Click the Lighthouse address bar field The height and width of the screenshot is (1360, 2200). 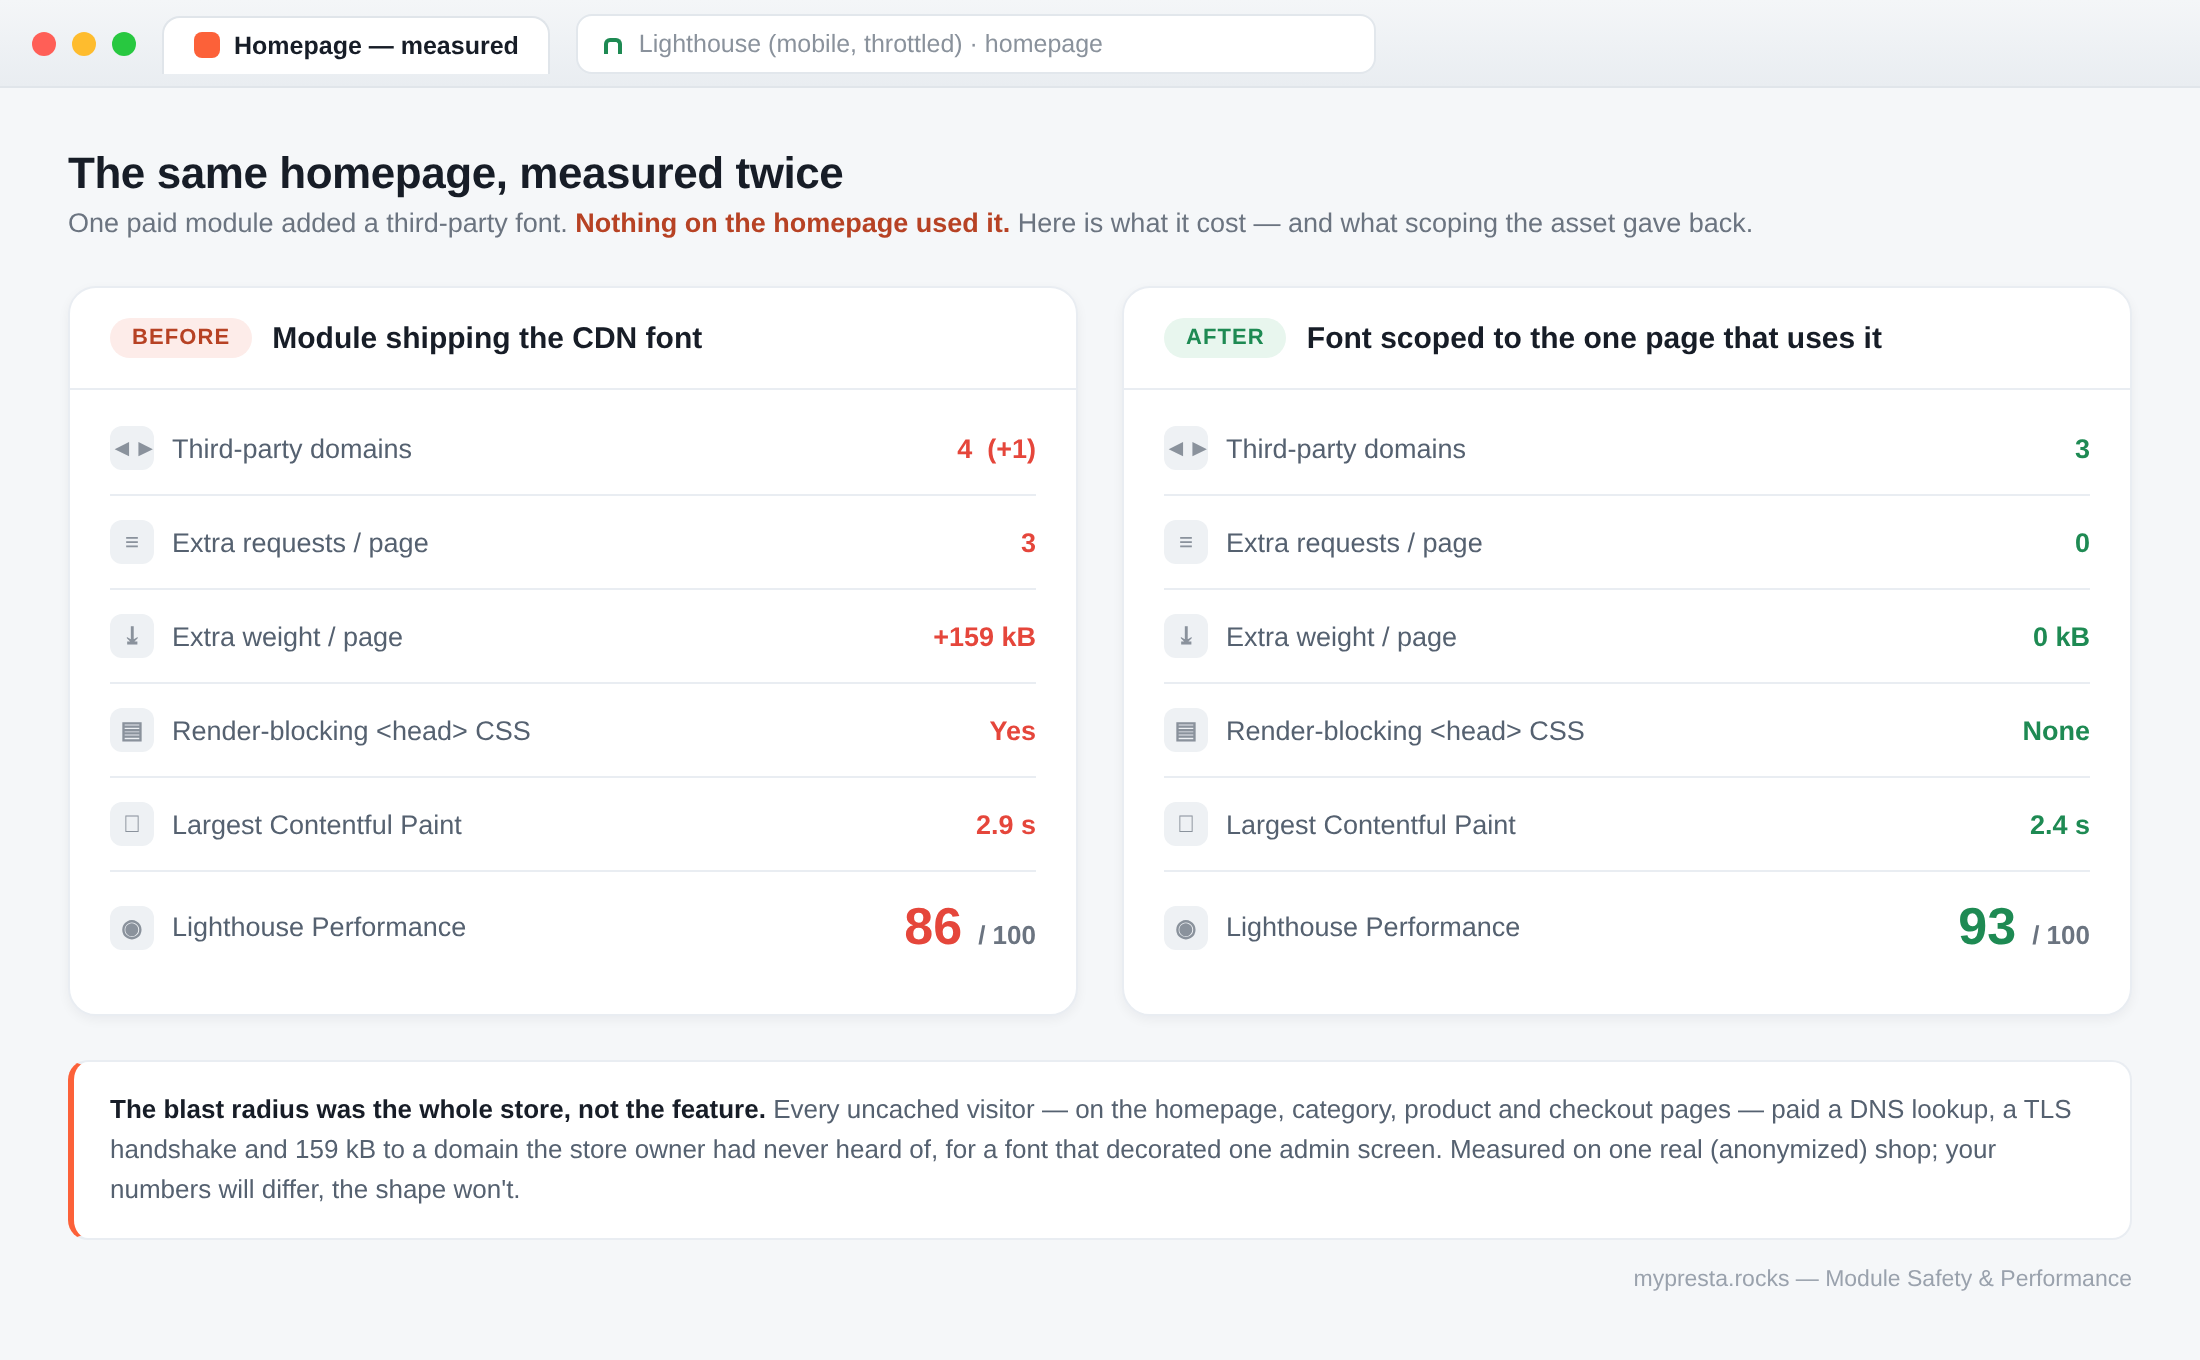(976, 44)
